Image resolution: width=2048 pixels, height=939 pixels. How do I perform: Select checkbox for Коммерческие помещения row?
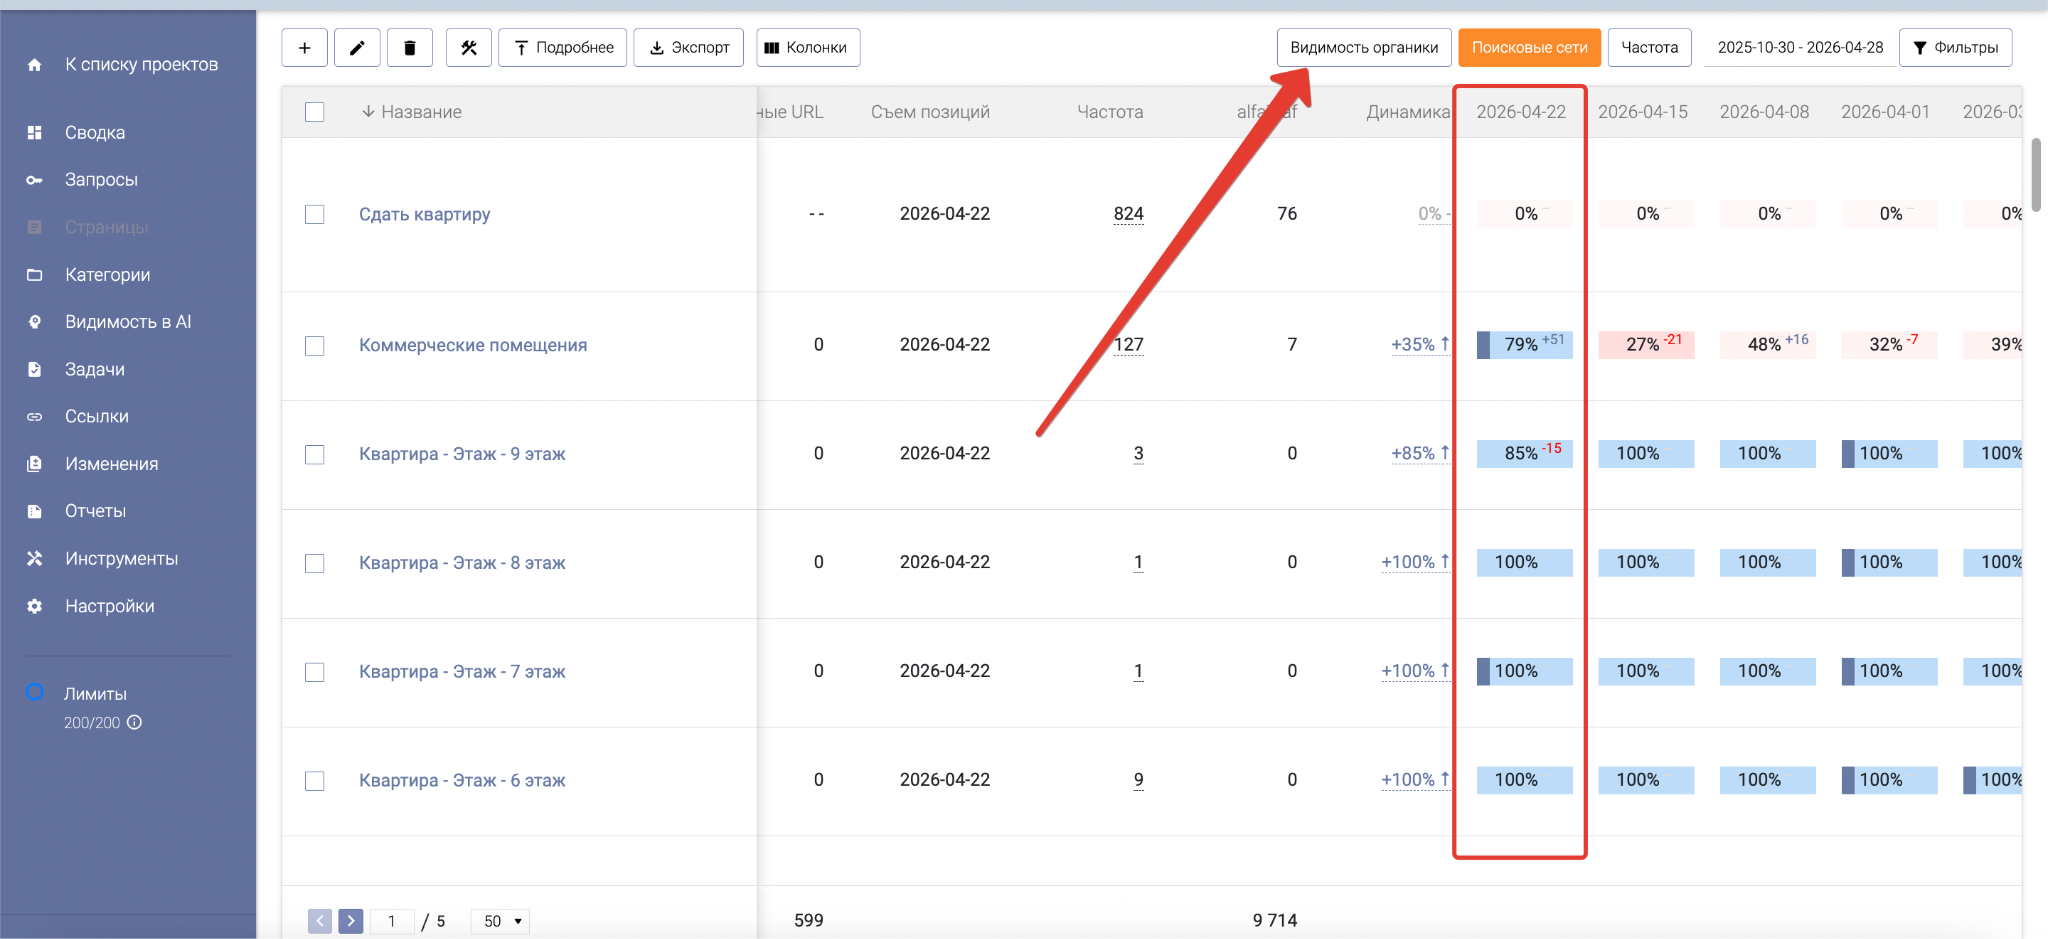tap(315, 345)
